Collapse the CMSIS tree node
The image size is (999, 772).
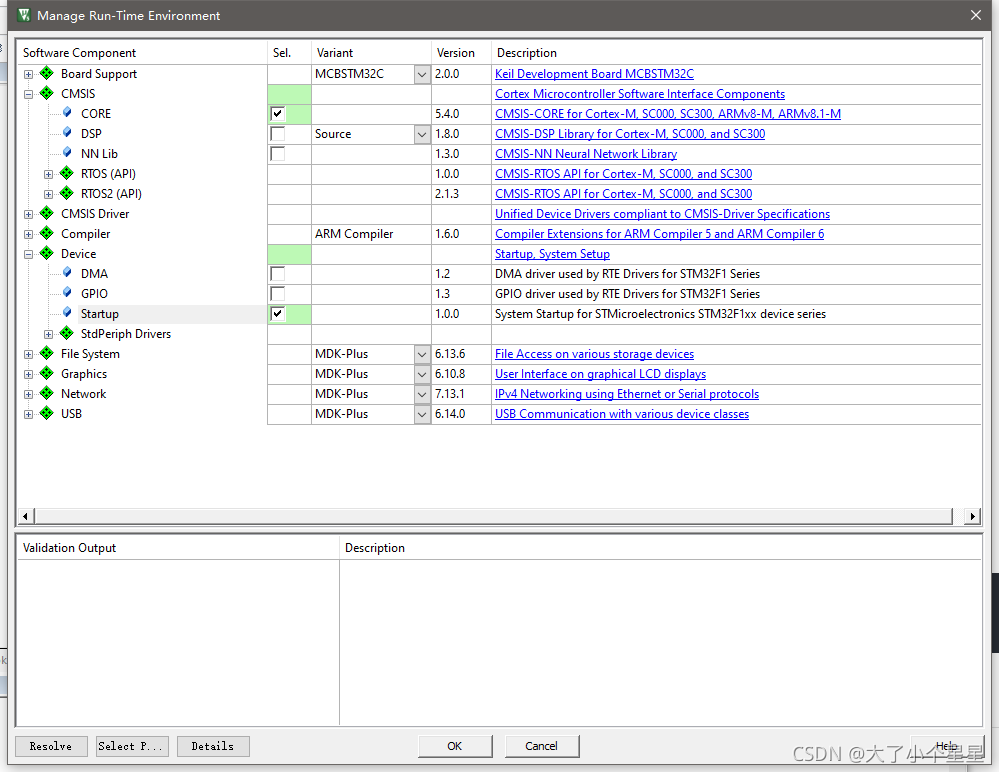[28, 94]
